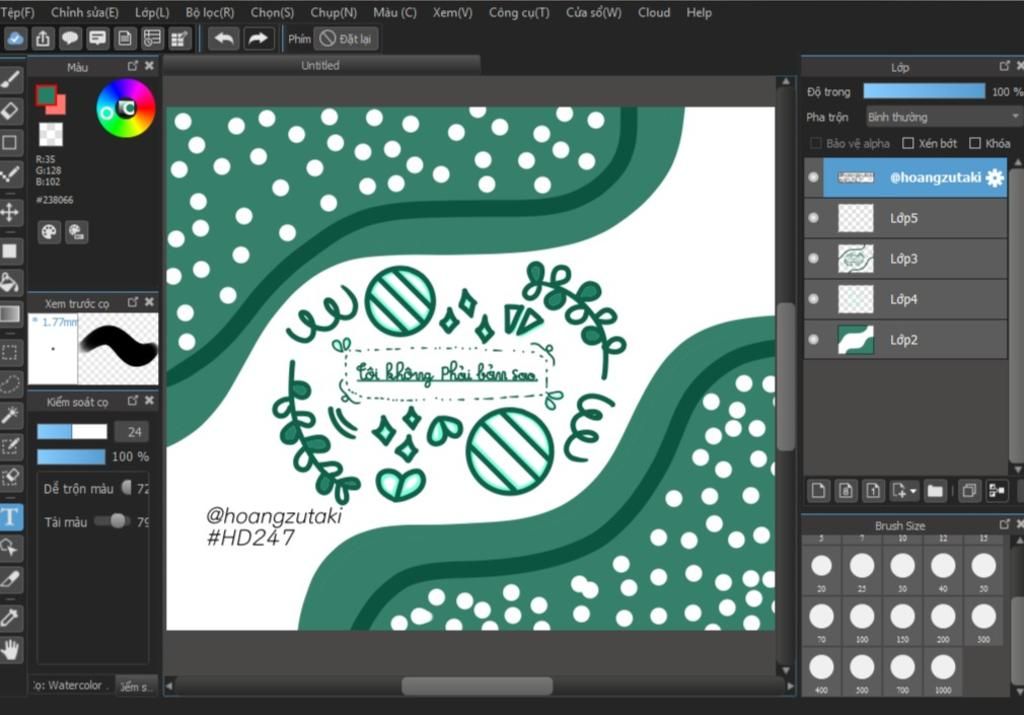Open the Xem(V) menu
Viewport: 1024px width, 715px height.
[453, 12]
